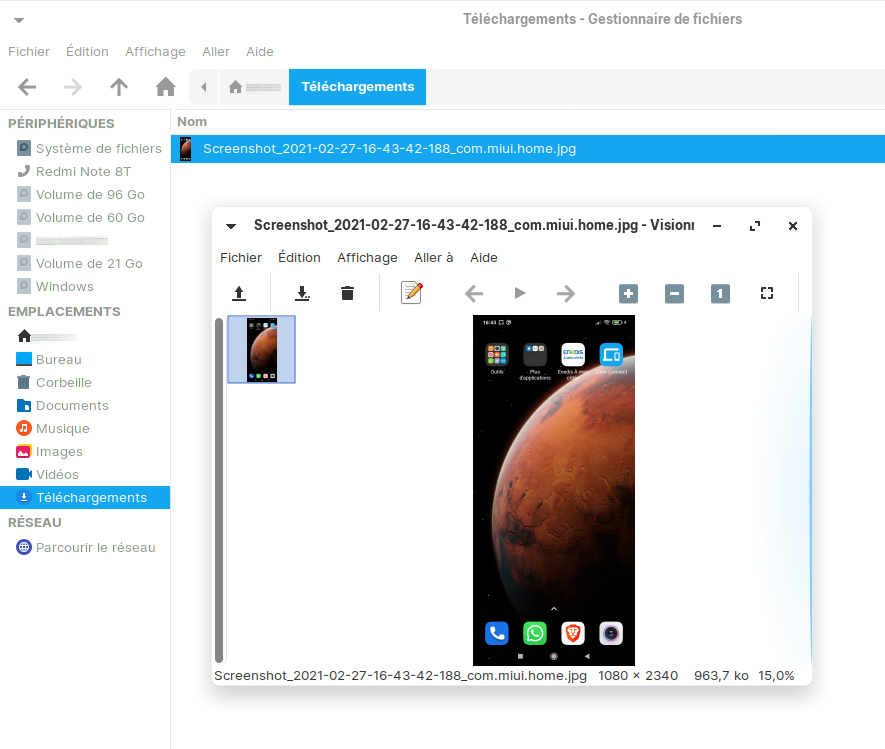Open Parcourir le réseau in sidebar
The image size is (885, 749).
(x=95, y=547)
